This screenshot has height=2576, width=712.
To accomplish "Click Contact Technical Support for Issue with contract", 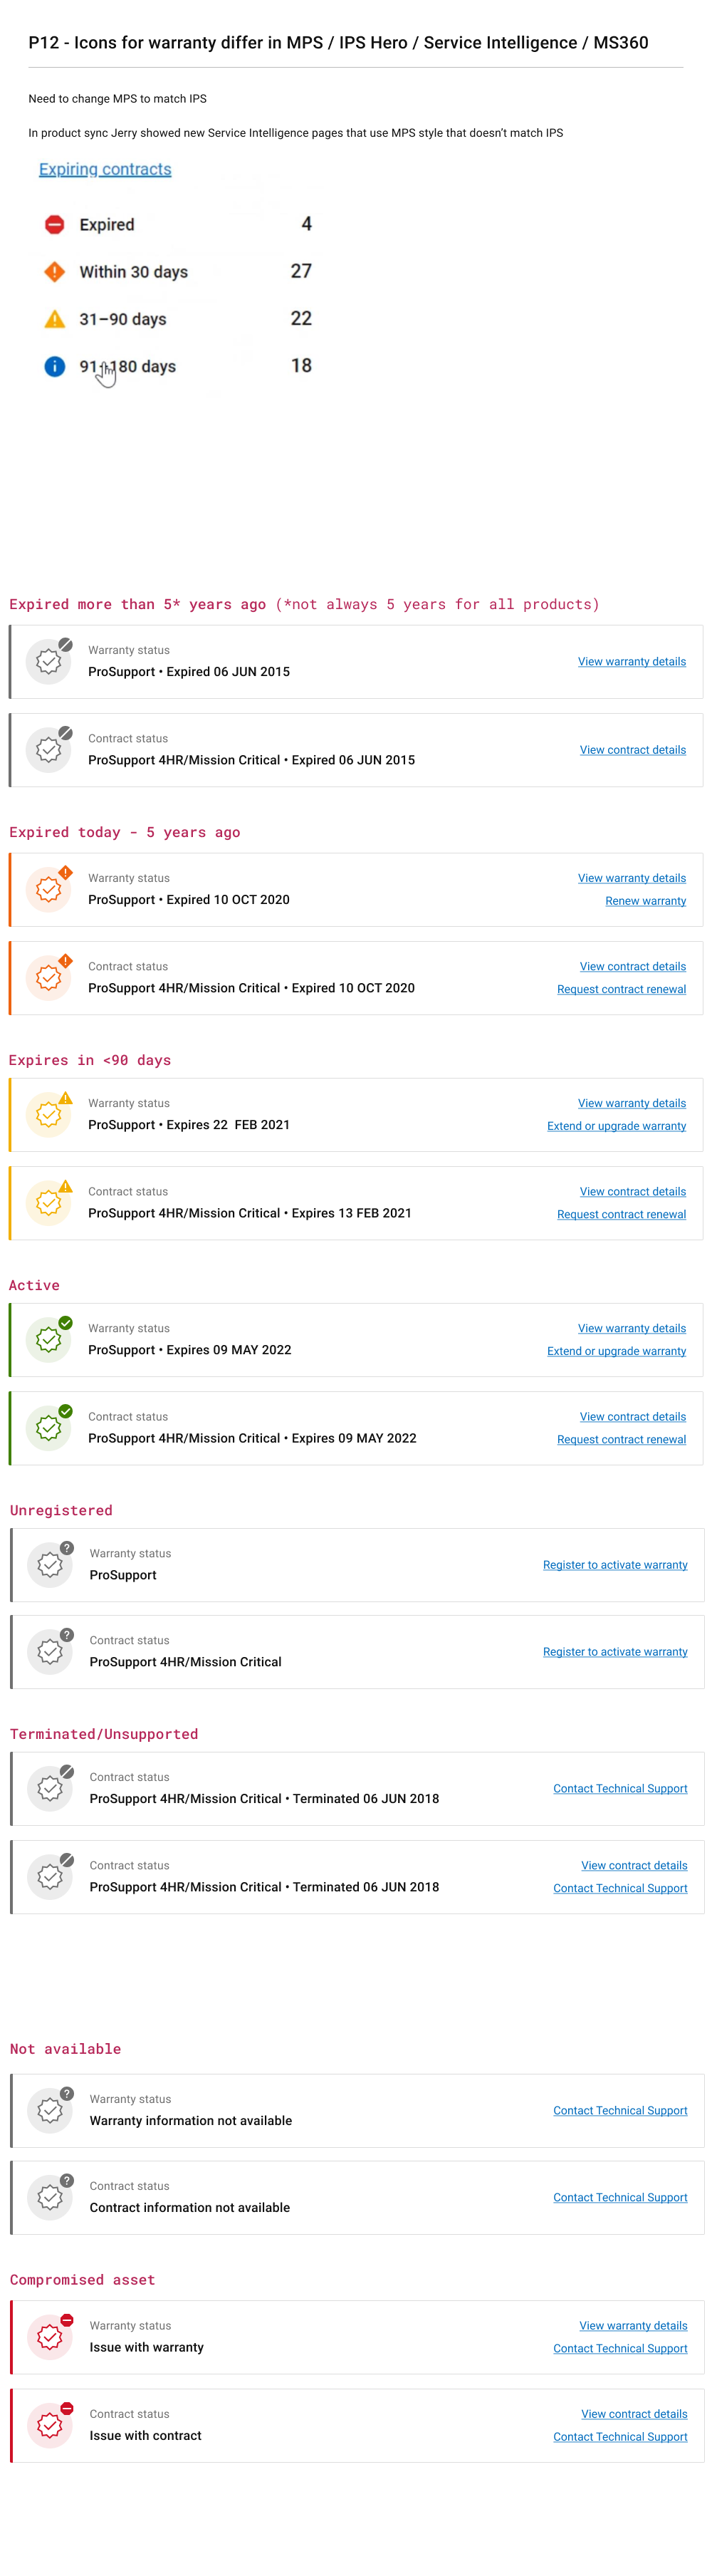I will coord(620,2437).
